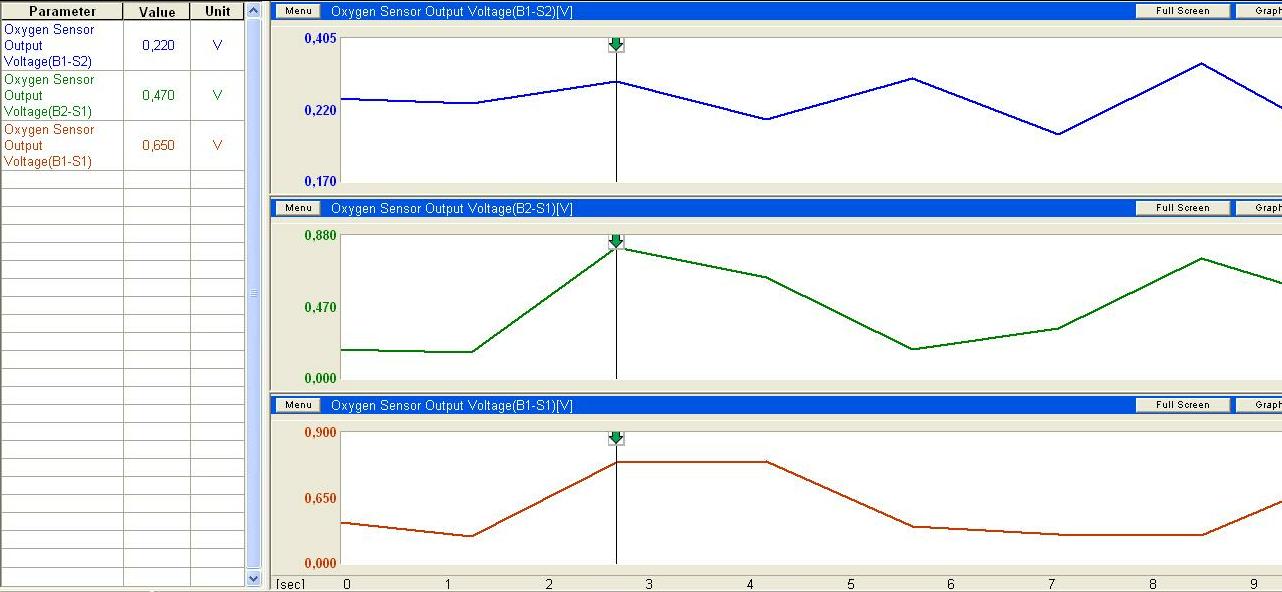Image resolution: width=1282 pixels, height=592 pixels.
Task: Click the parameter list vertical scrollbar thumb
Action: pyautogui.click(x=253, y=293)
